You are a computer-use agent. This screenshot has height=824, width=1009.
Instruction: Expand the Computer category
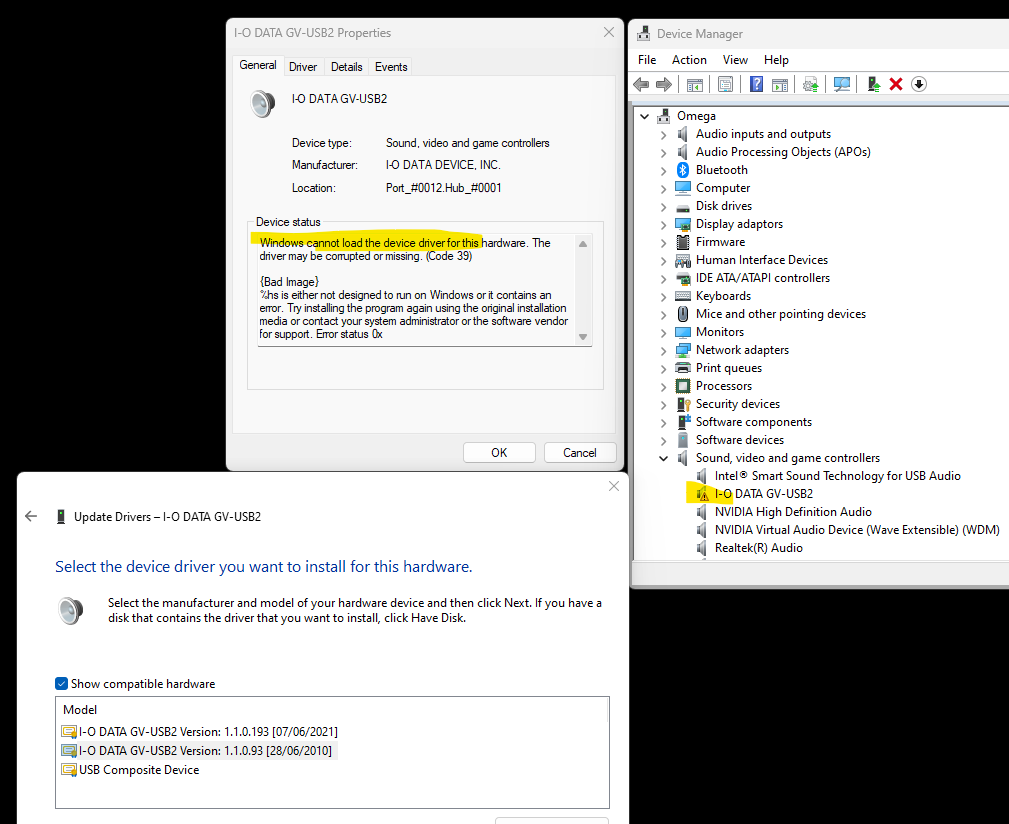point(663,188)
